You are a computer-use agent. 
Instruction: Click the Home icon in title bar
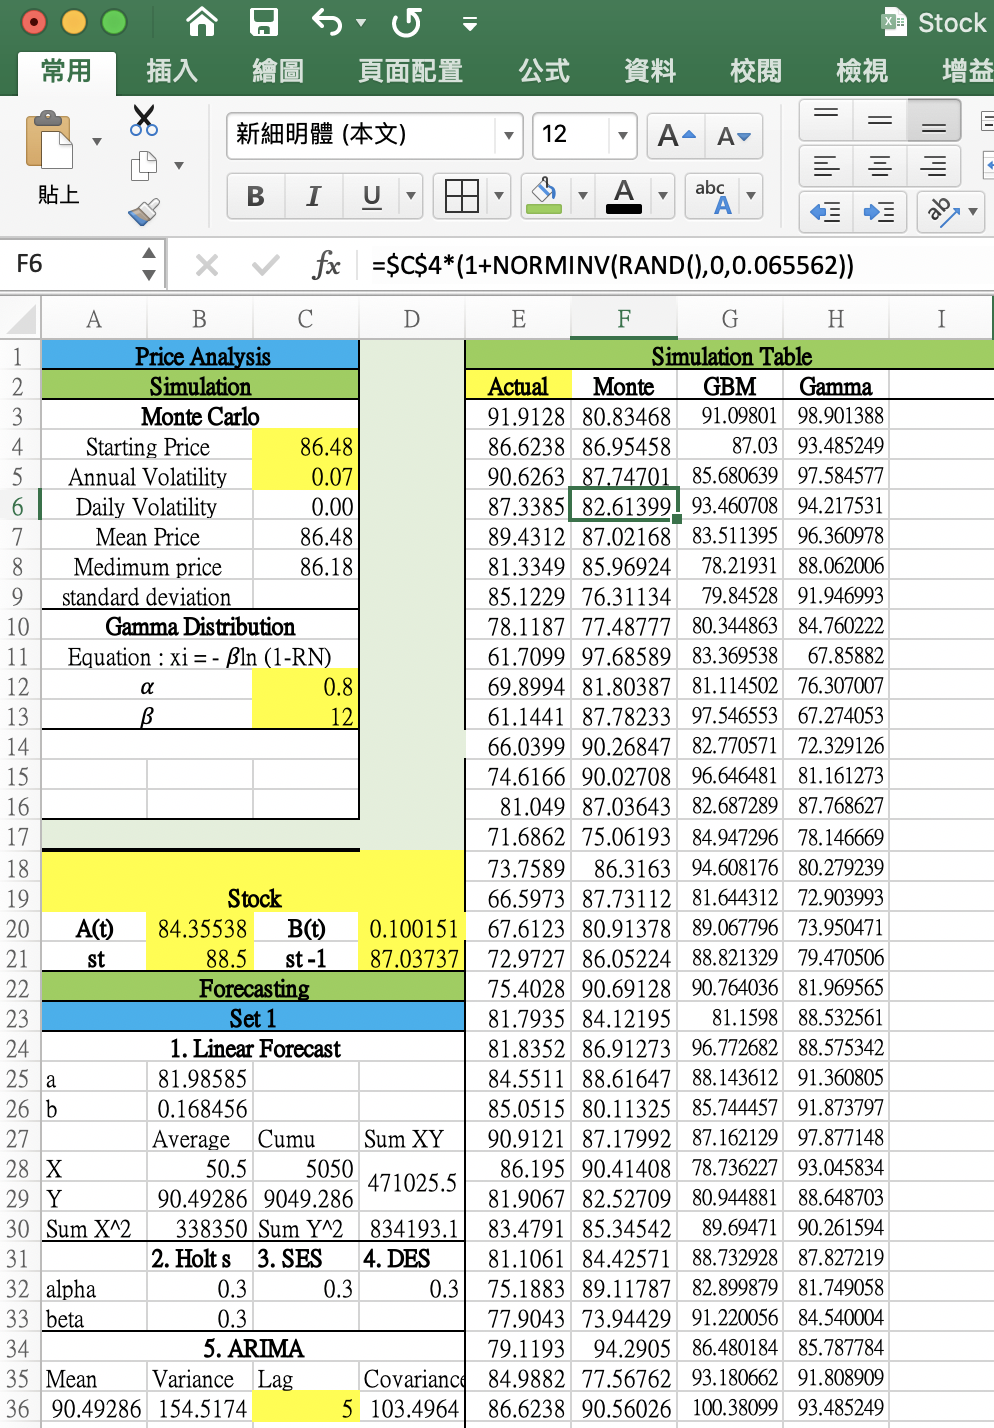(x=202, y=21)
